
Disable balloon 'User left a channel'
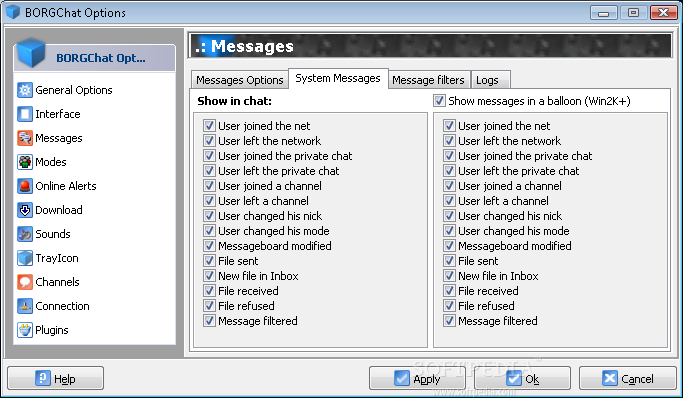[x=449, y=201]
